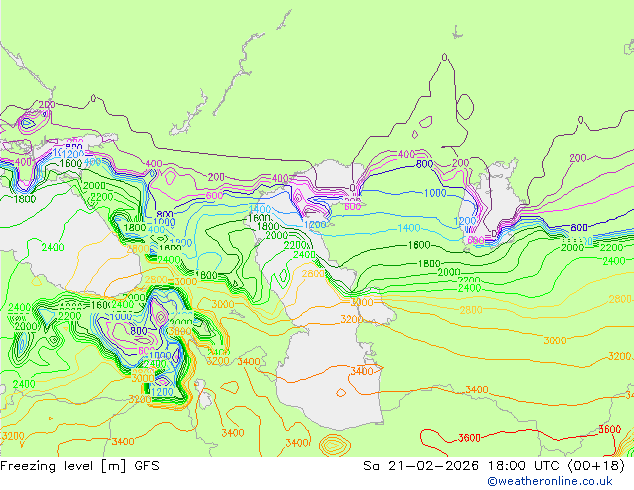Select the "Sa 21-02-2026 18:00 UTC (00+18)" timestamp
The width and height of the screenshot is (634, 490).
[494, 466]
